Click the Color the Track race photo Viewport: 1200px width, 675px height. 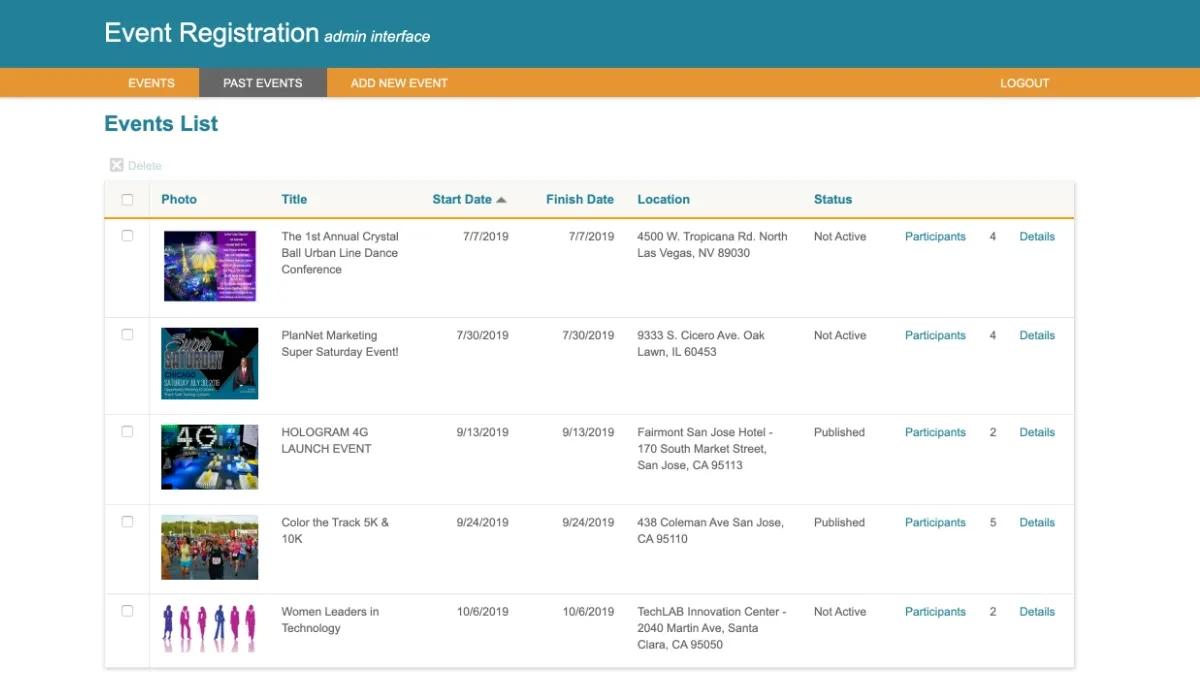coord(210,547)
